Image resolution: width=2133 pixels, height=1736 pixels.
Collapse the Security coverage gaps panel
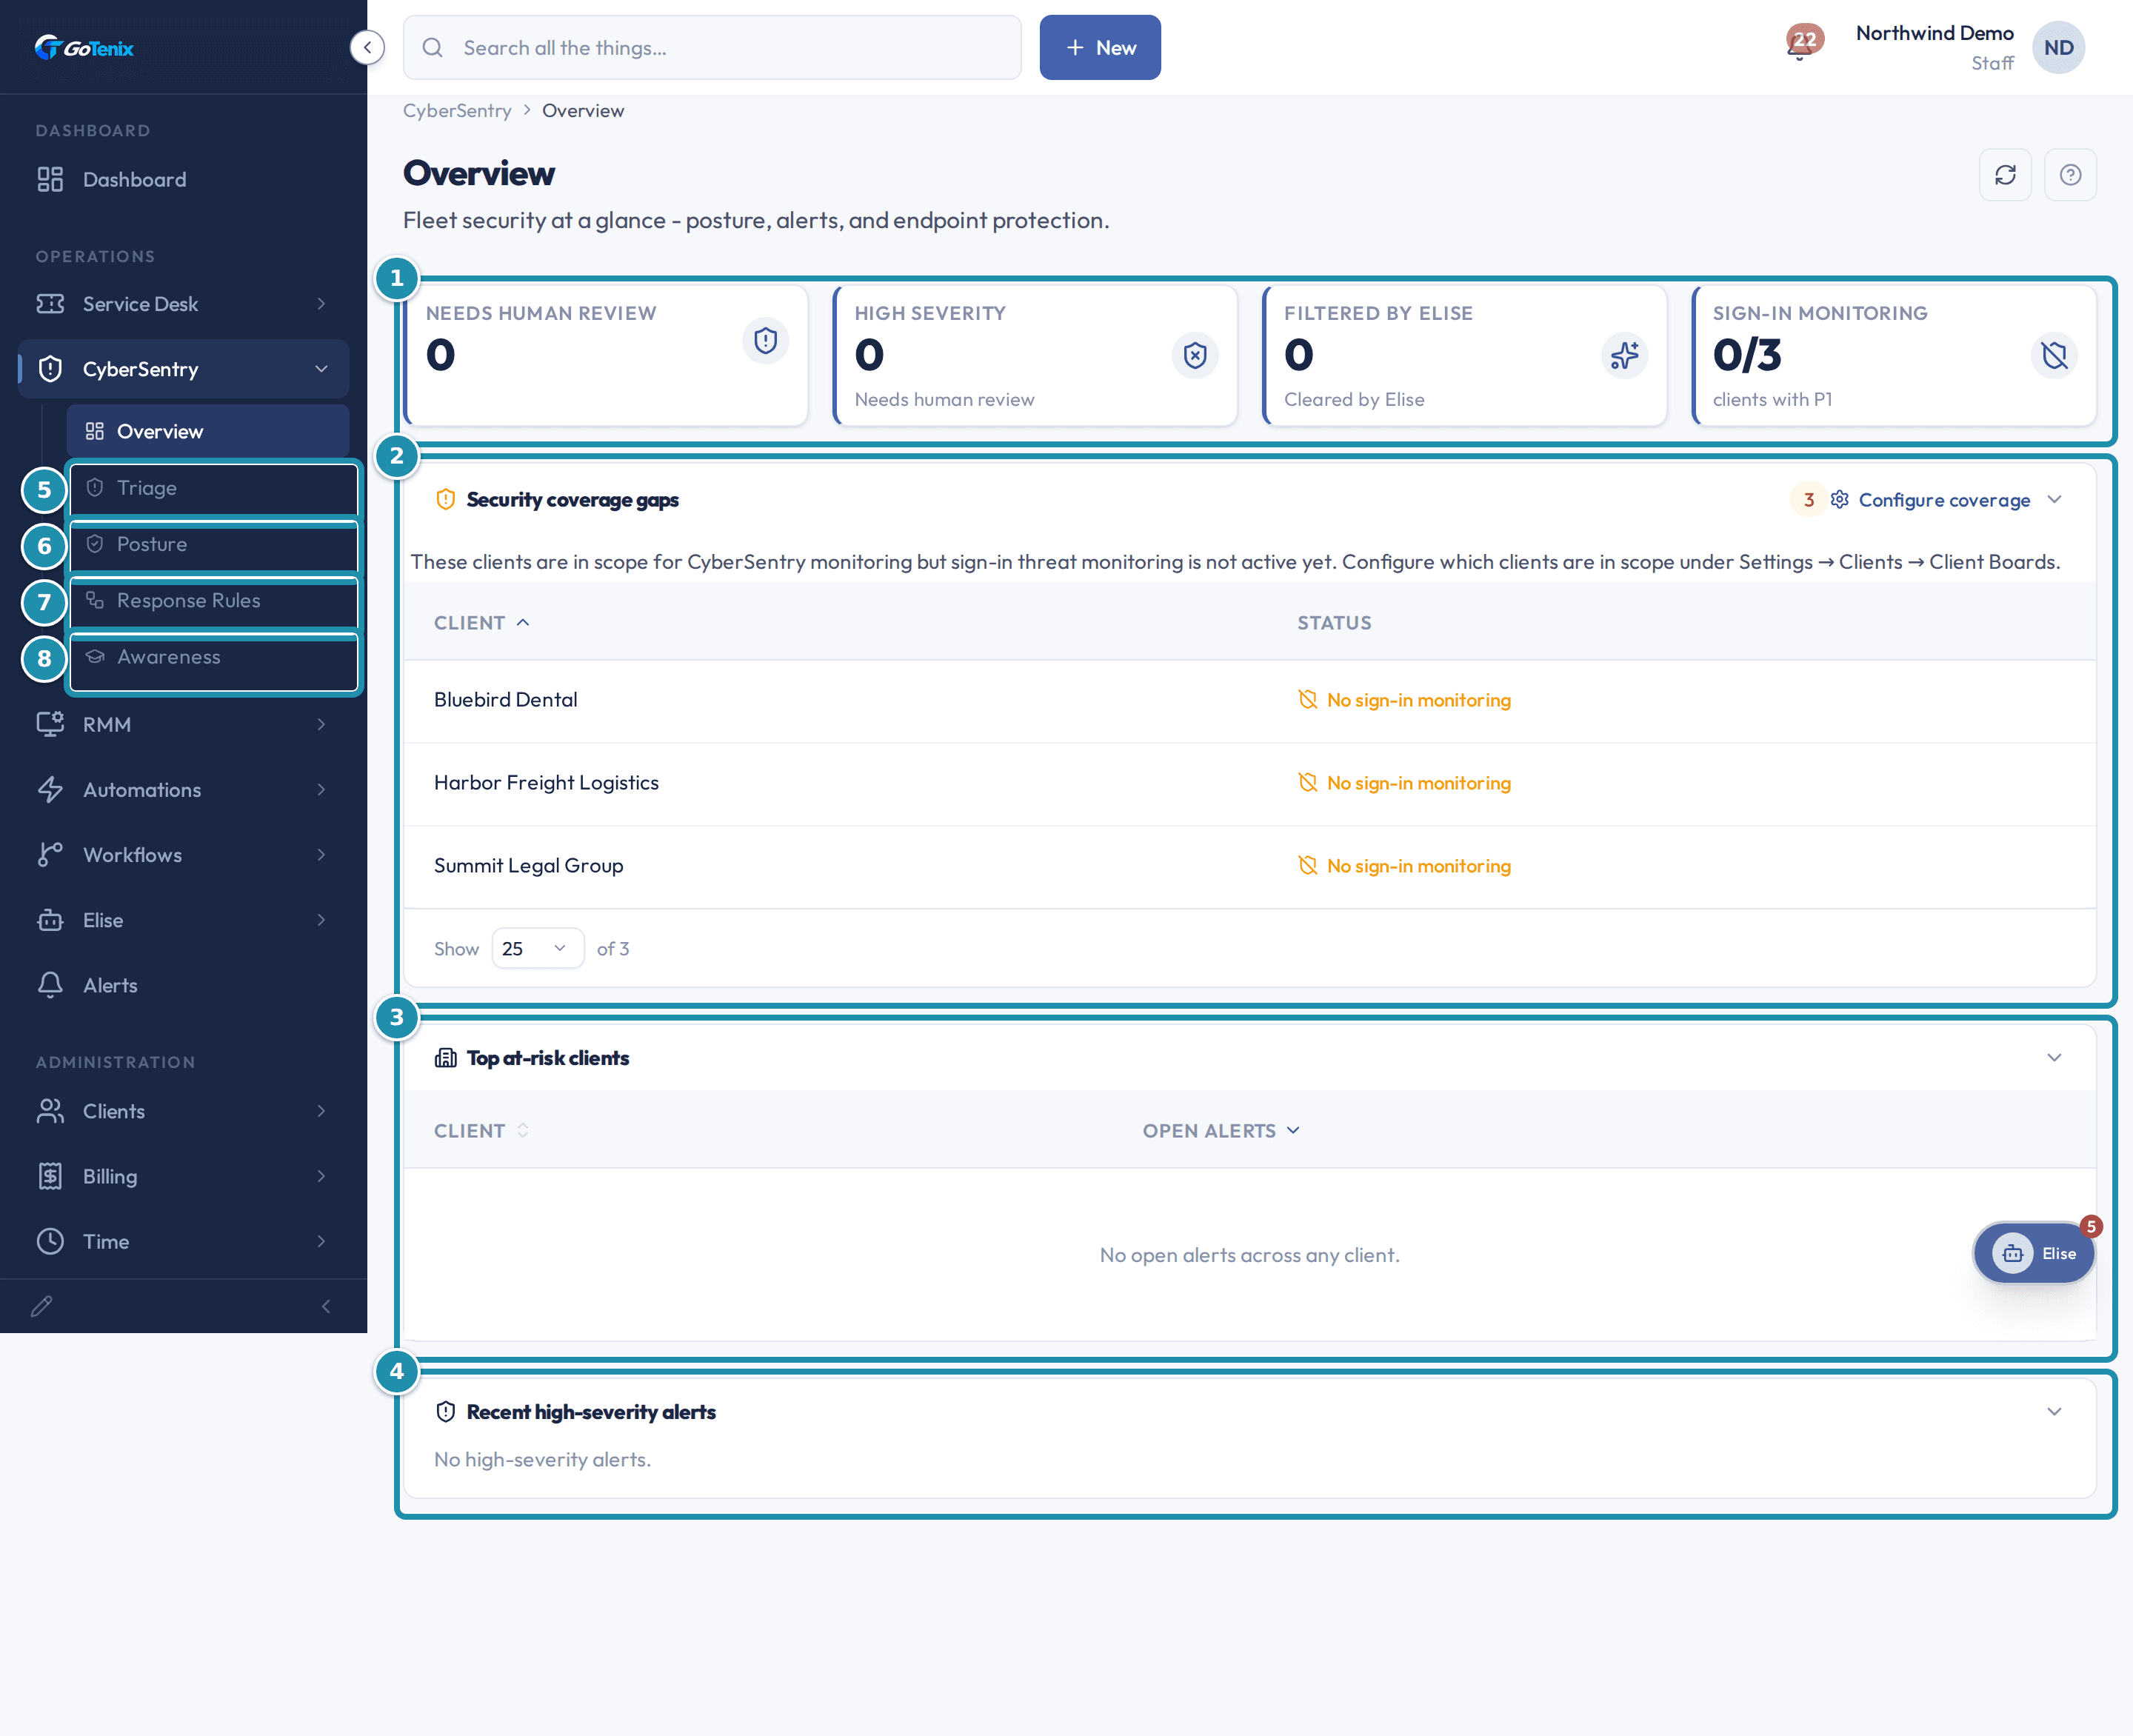click(x=2054, y=499)
